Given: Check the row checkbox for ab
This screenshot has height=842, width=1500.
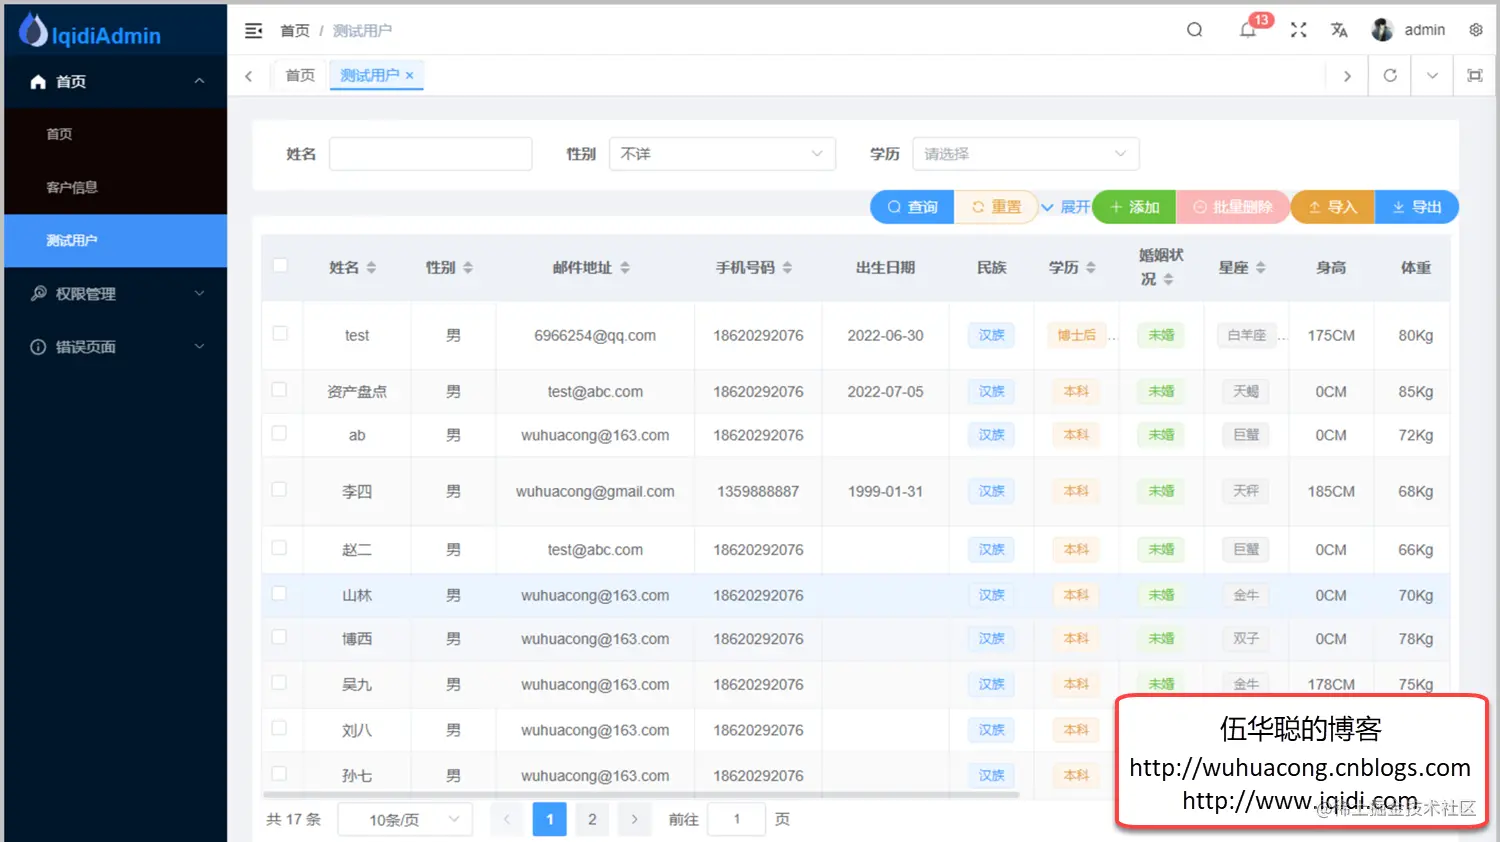Looking at the screenshot, I should pos(280,433).
